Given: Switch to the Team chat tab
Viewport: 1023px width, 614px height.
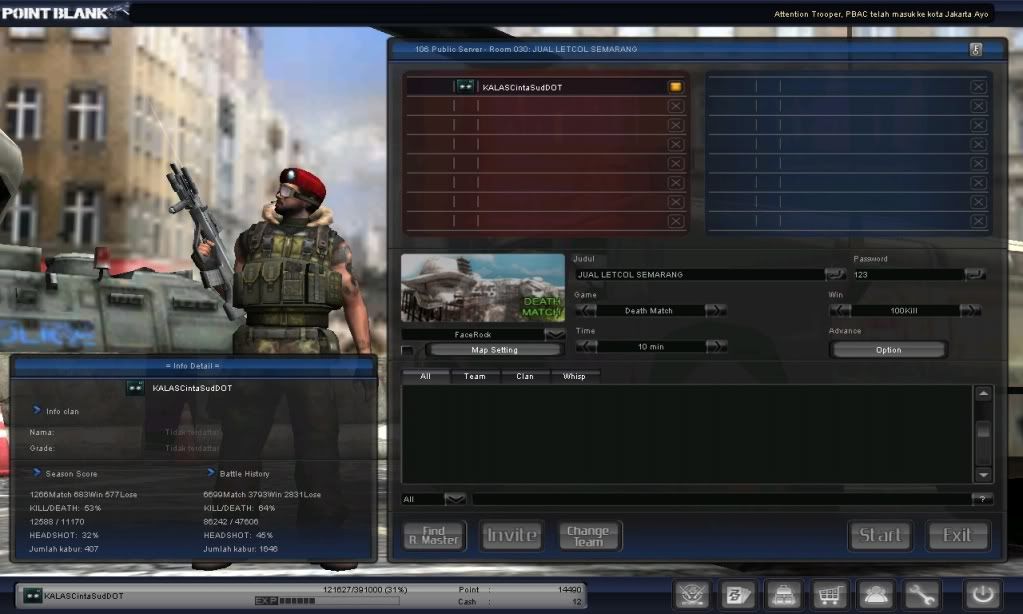Looking at the screenshot, I should click(474, 376).
